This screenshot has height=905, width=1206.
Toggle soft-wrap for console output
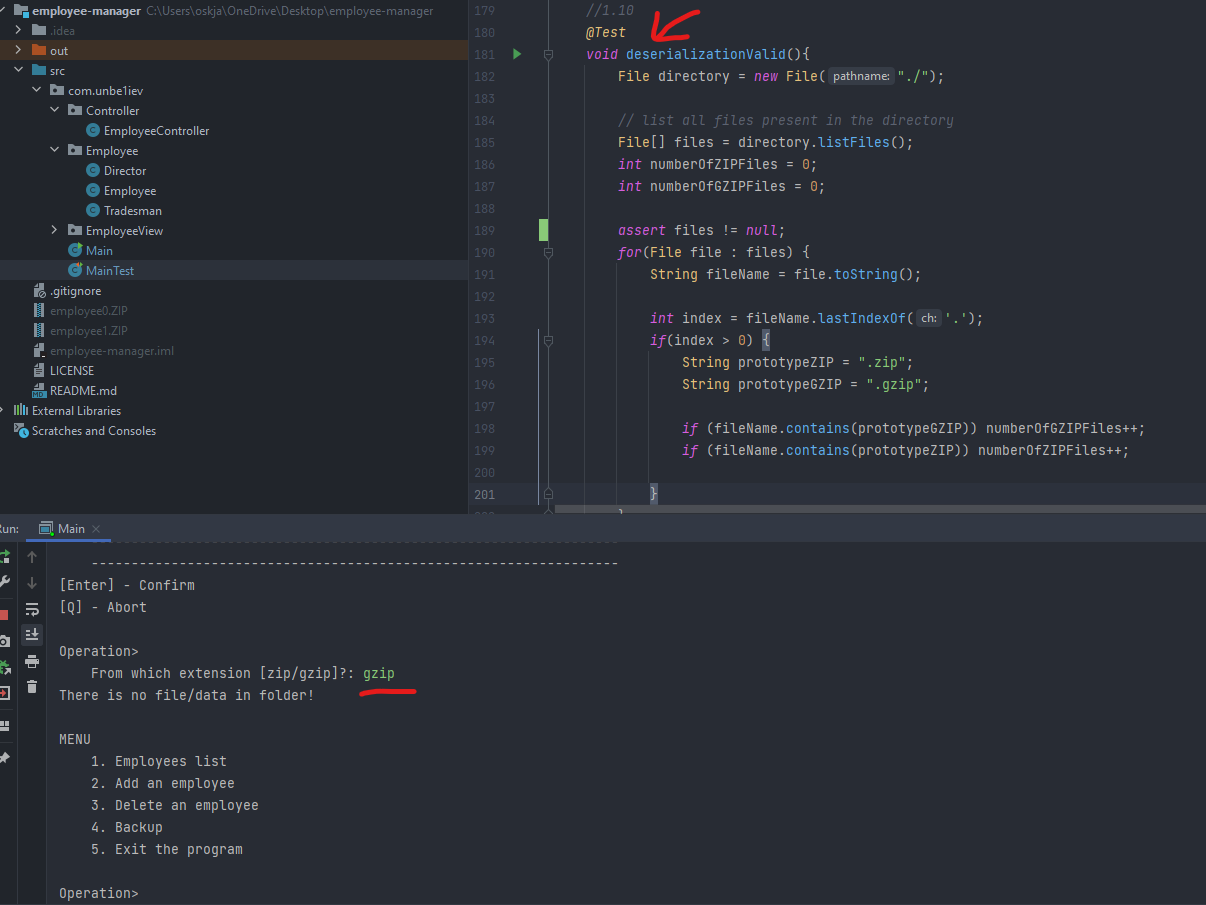pos(32,608)
